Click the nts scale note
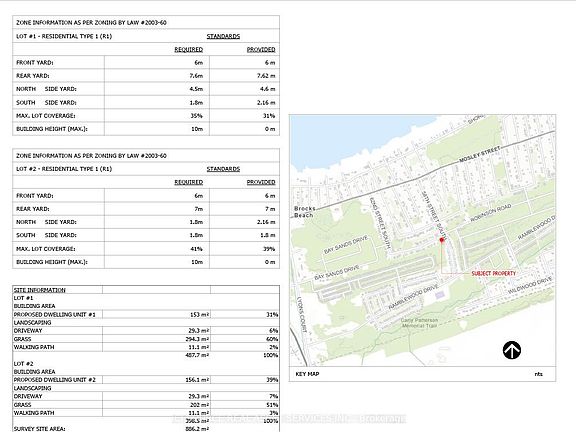 coord(538,374)
